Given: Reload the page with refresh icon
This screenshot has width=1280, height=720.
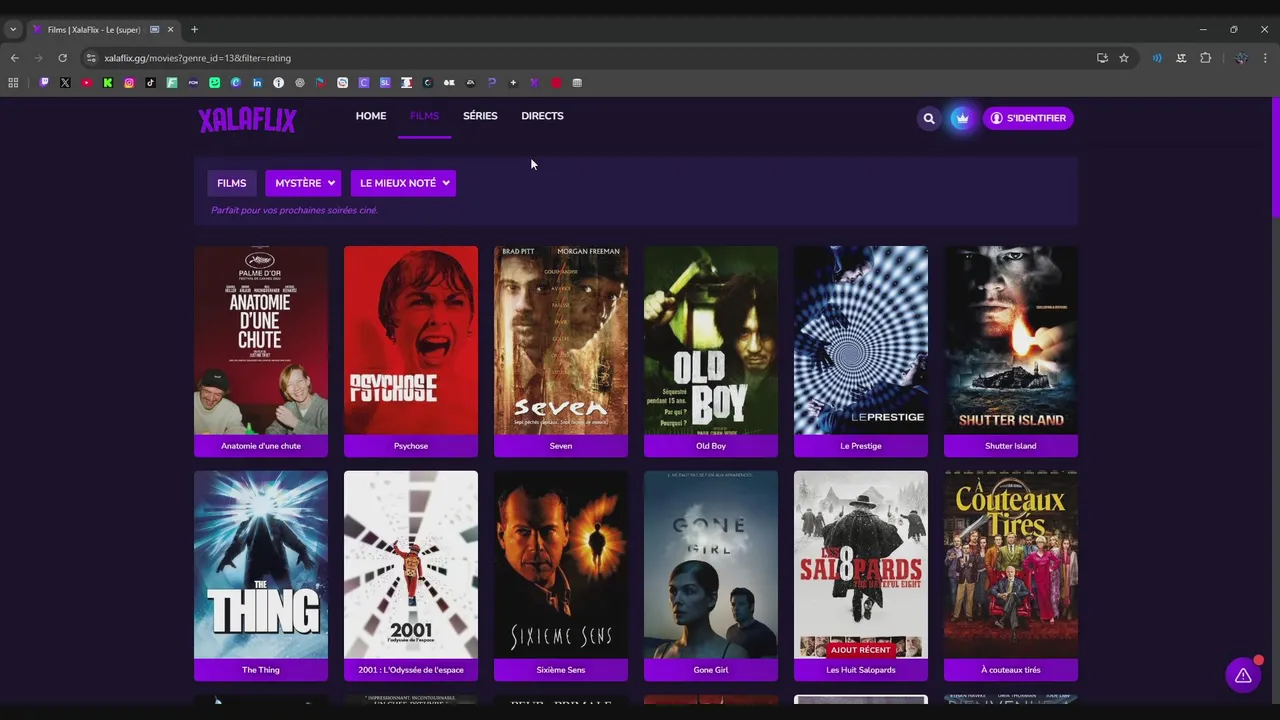Looking at the screenshot, I should tap(62, 58).
